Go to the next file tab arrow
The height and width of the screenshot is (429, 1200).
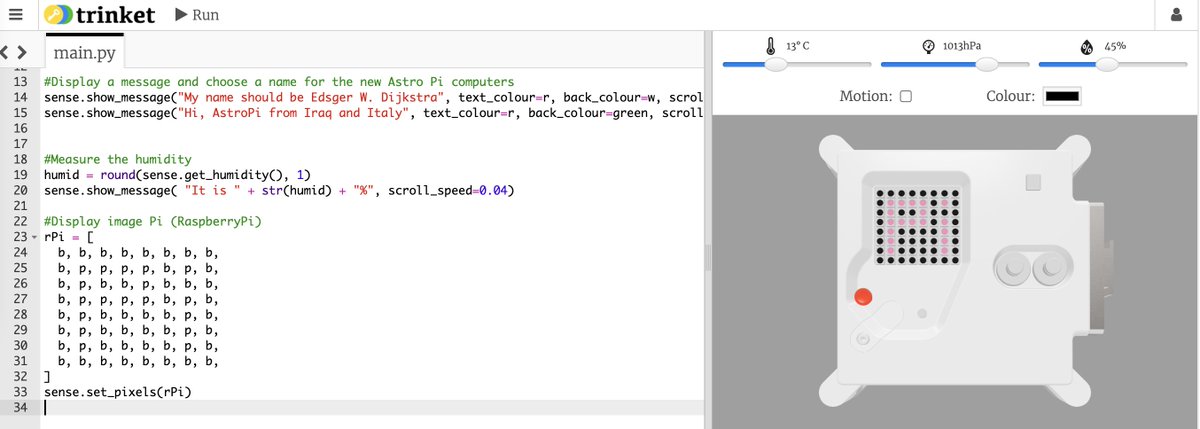[x=22, y=51]
